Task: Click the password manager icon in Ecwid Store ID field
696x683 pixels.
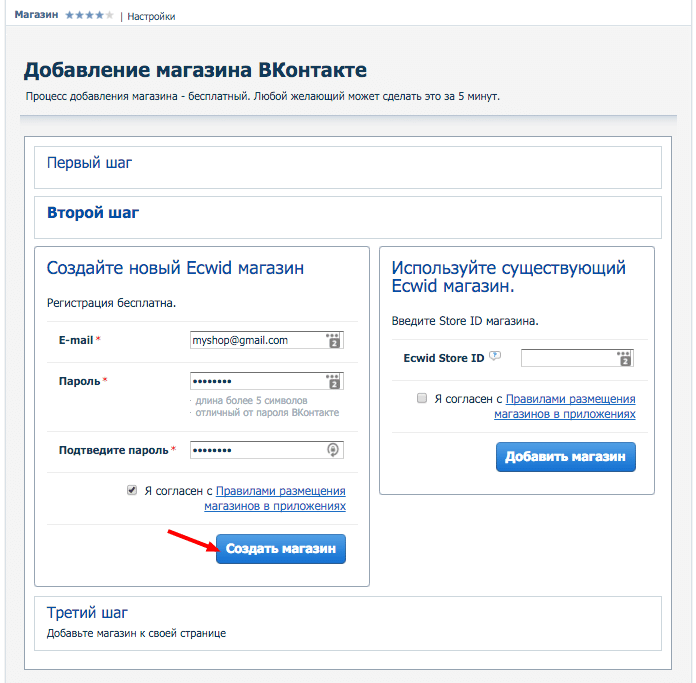Action: (624, 358)
